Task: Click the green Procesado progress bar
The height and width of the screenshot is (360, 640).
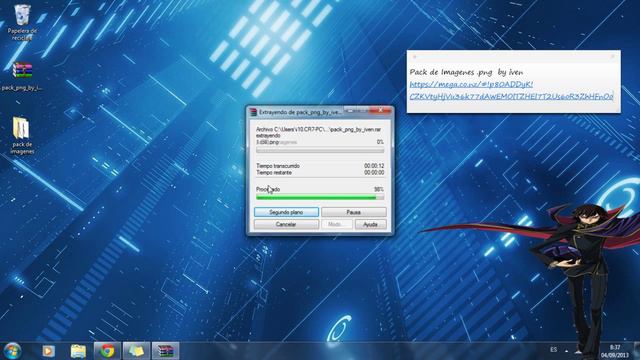Action: [320, 198]
